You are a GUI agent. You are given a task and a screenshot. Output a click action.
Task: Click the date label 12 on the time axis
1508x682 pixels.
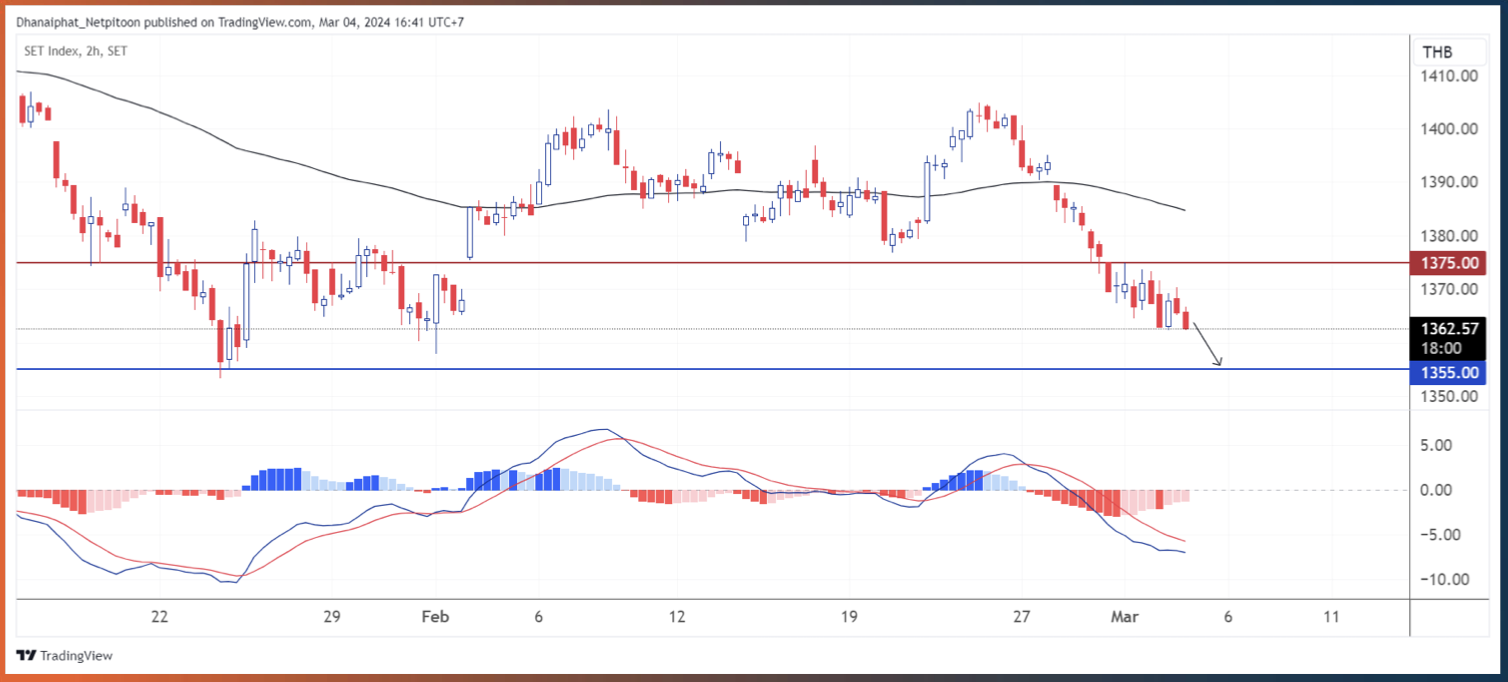pos(677,617)
